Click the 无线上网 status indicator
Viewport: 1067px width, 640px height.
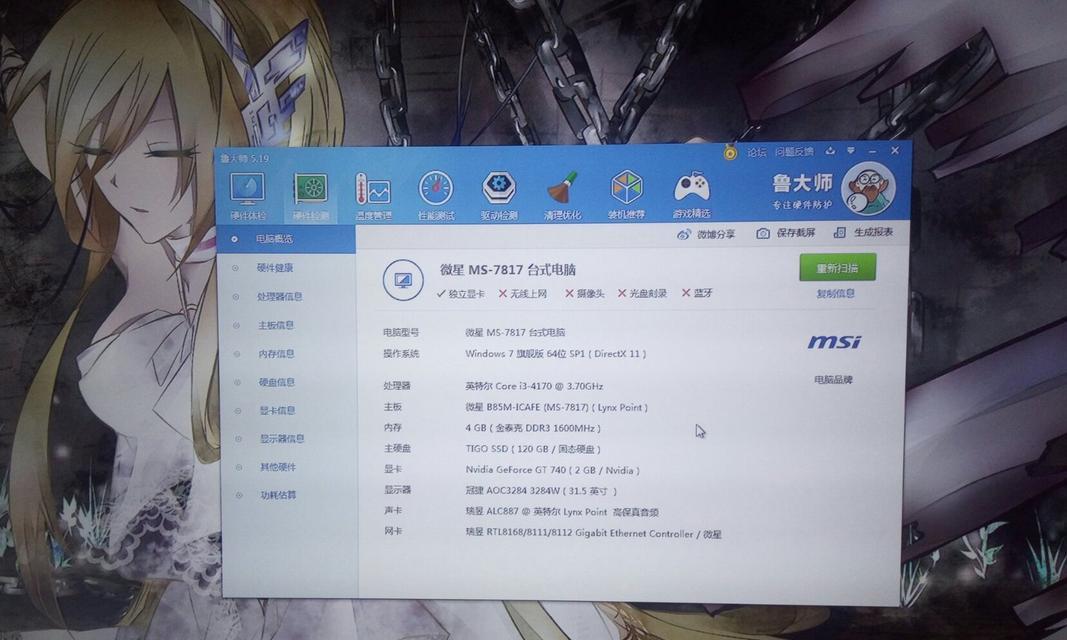tap(523, 294)
